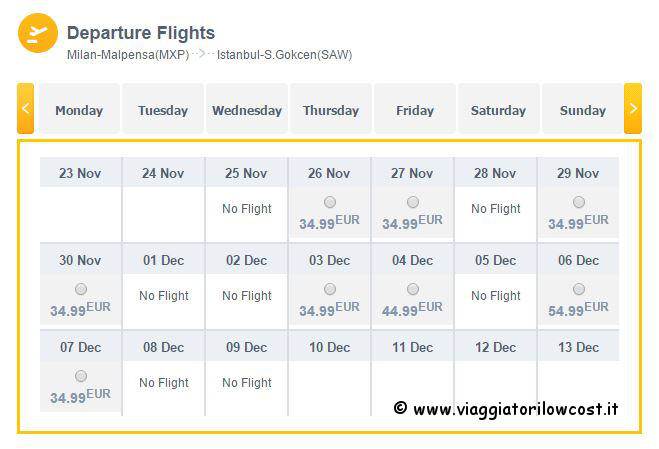The height and width of the screenshot is (449, 659).
Task: Choose the 29 Nov flight radio button
Action: 579,202
